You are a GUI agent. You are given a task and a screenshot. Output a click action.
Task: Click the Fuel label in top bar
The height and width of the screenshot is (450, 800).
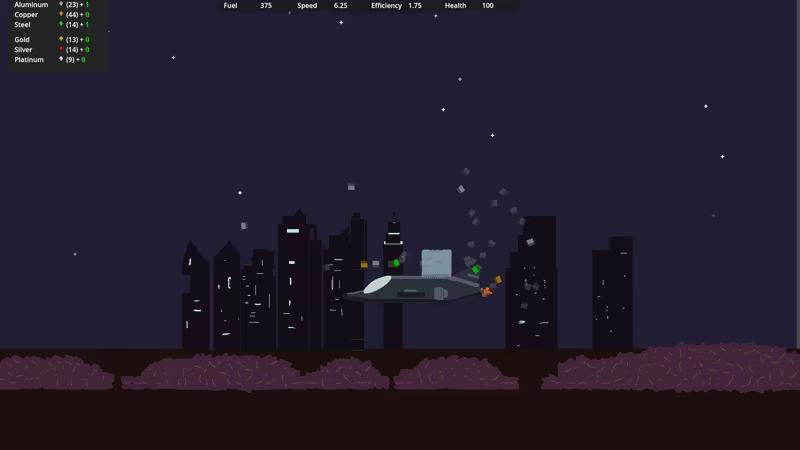[x=230, y=6]
